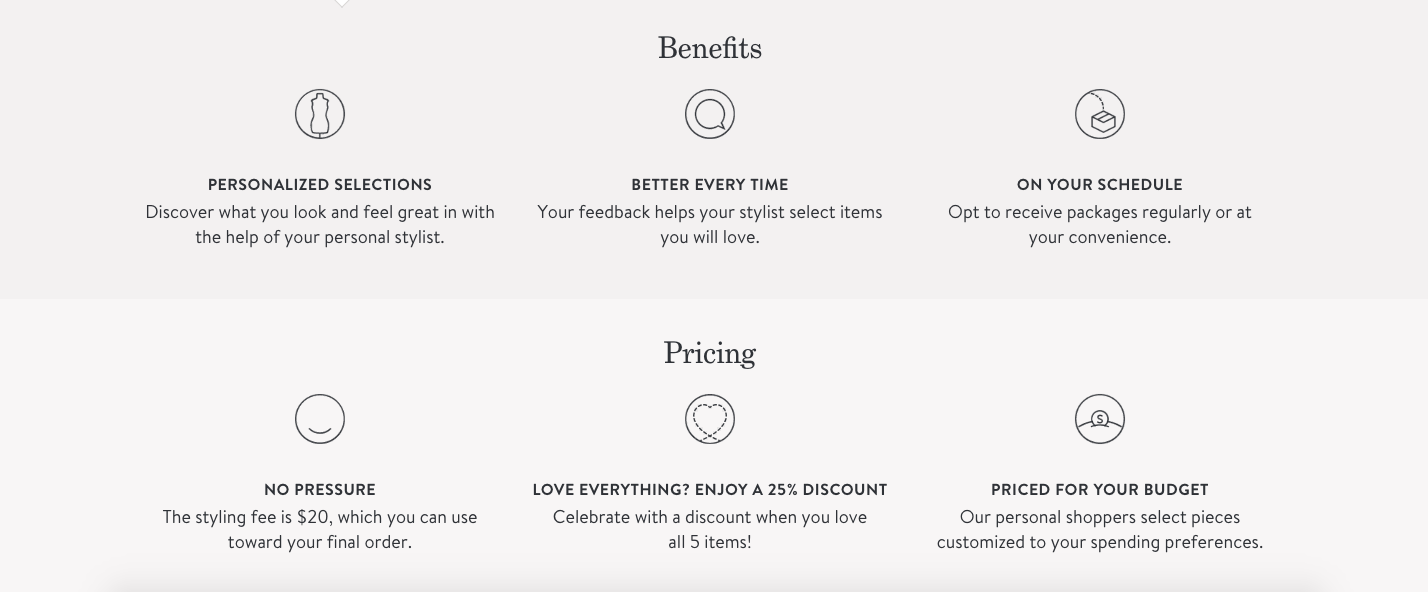Click the Benefits section title
Screen dimensions: 1428x592
coord(710,48)
